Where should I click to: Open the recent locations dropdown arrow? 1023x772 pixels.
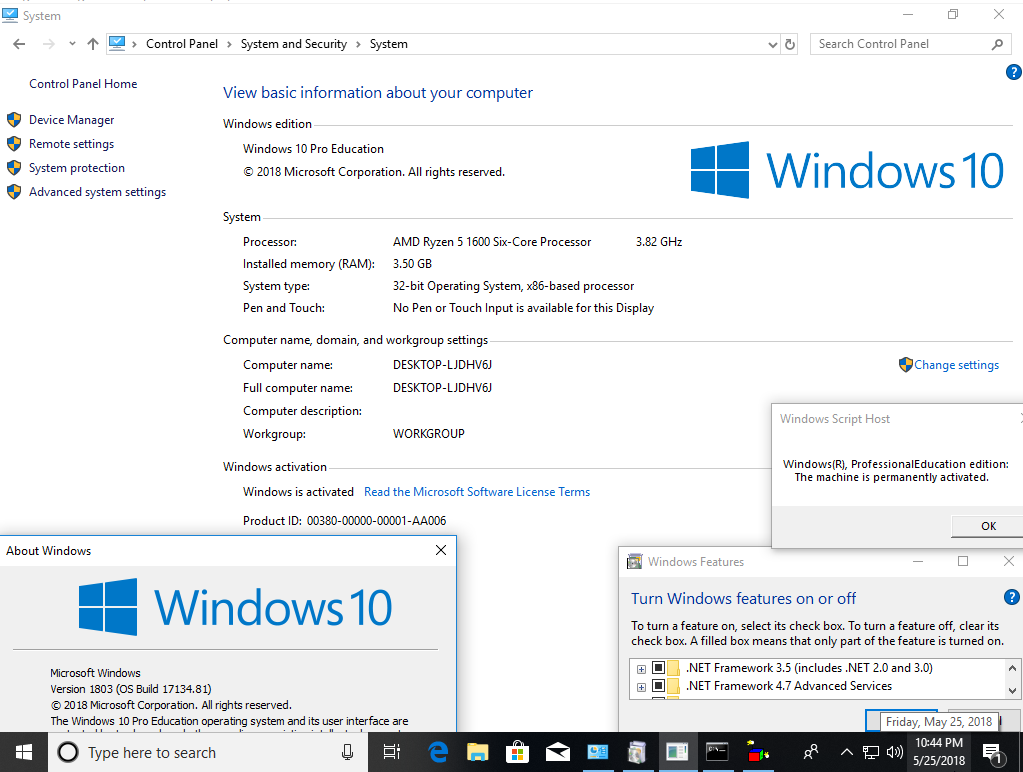point(72,44)
